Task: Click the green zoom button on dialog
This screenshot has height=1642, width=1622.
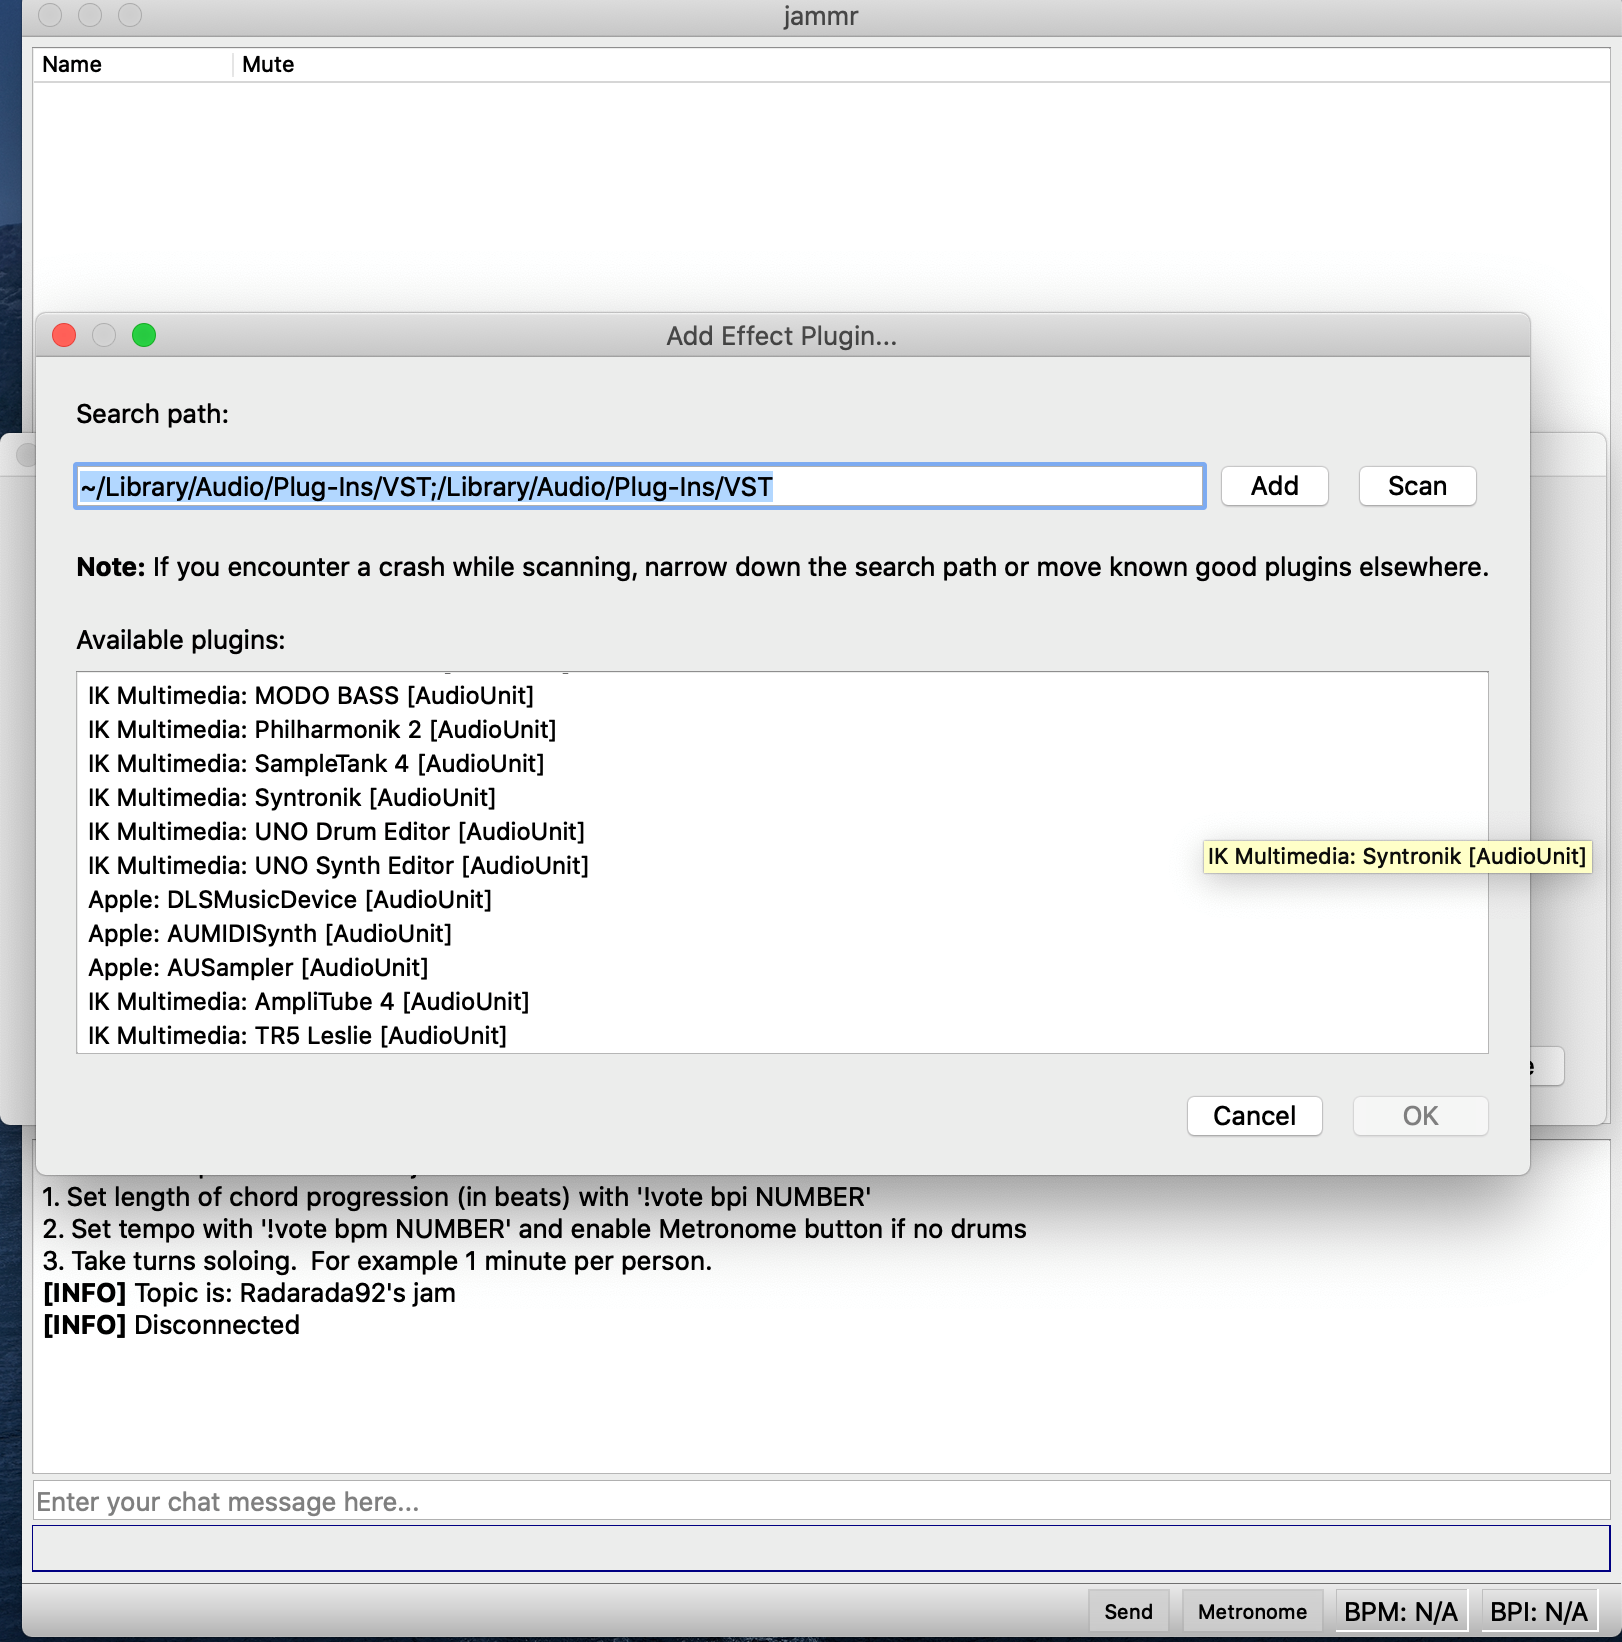Action: (144, 335)
